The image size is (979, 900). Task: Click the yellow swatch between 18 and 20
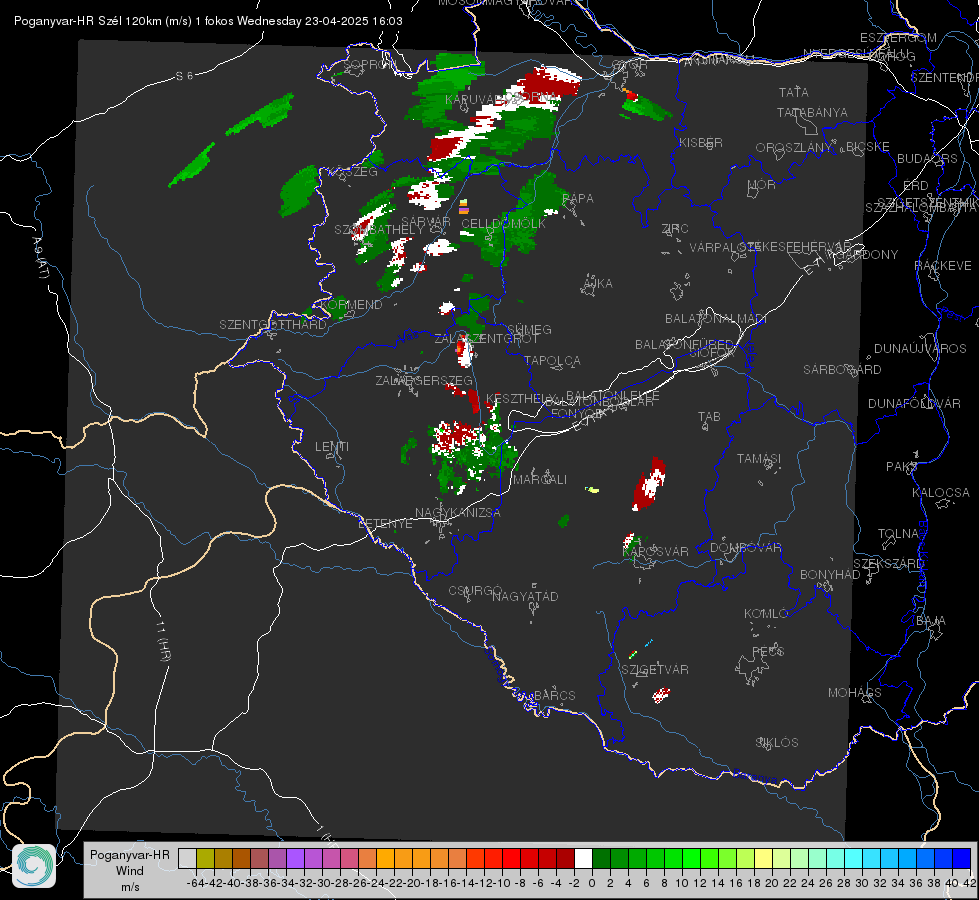(x=764, y=858)
